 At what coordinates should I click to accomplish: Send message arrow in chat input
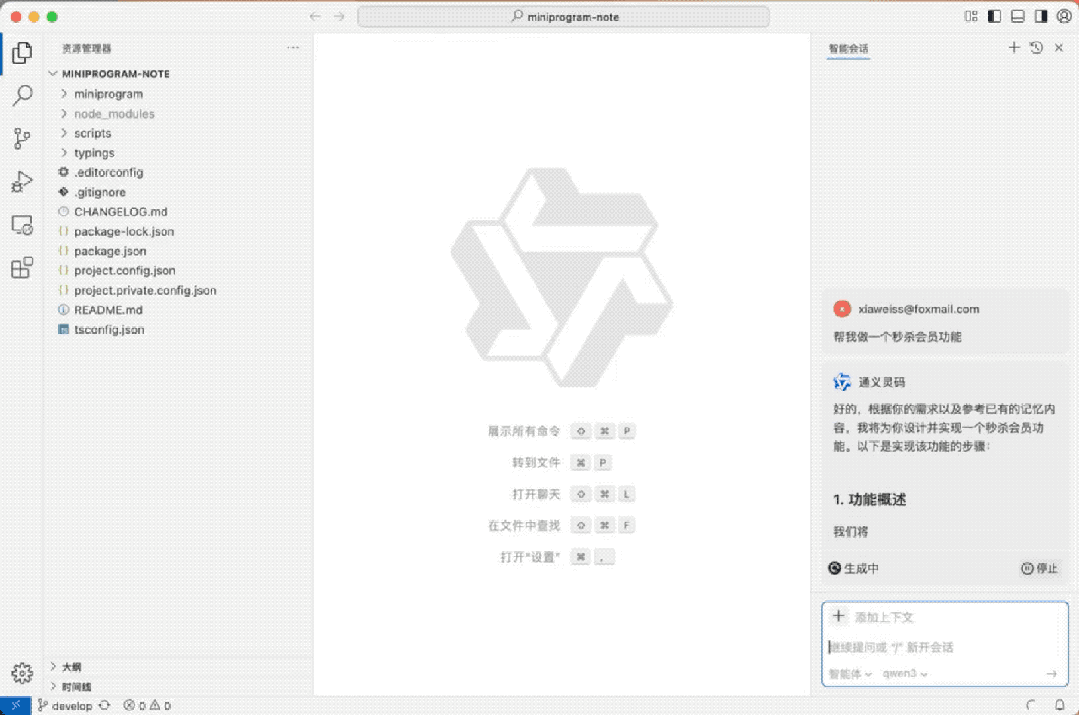click(1051, 674)
